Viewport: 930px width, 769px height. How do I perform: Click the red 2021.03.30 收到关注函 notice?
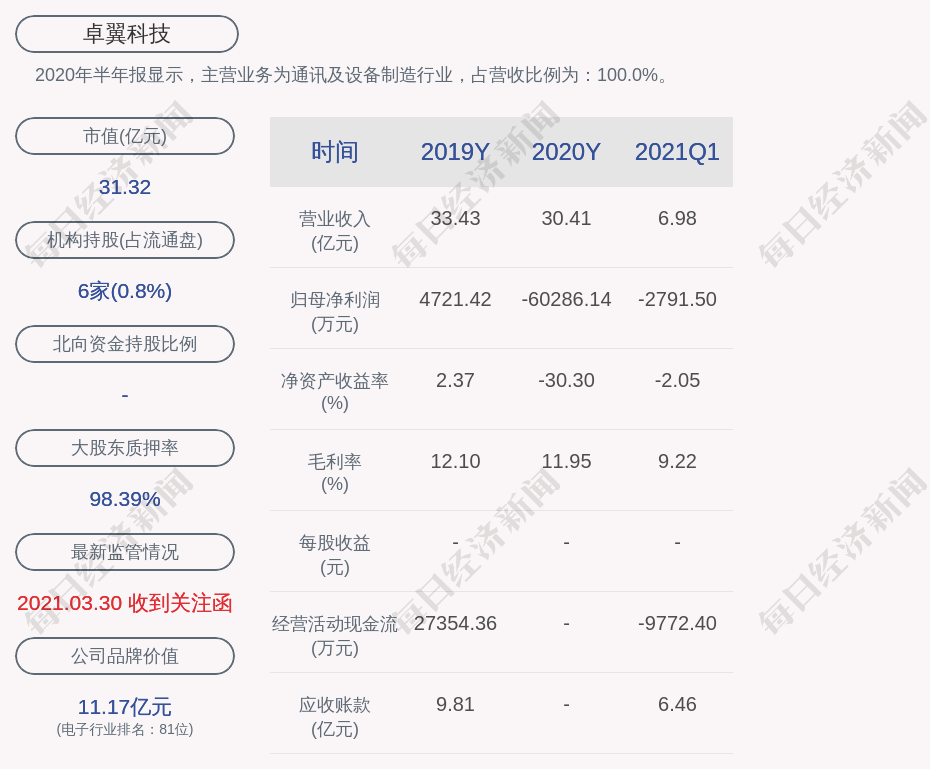click(x=125, y=603)
